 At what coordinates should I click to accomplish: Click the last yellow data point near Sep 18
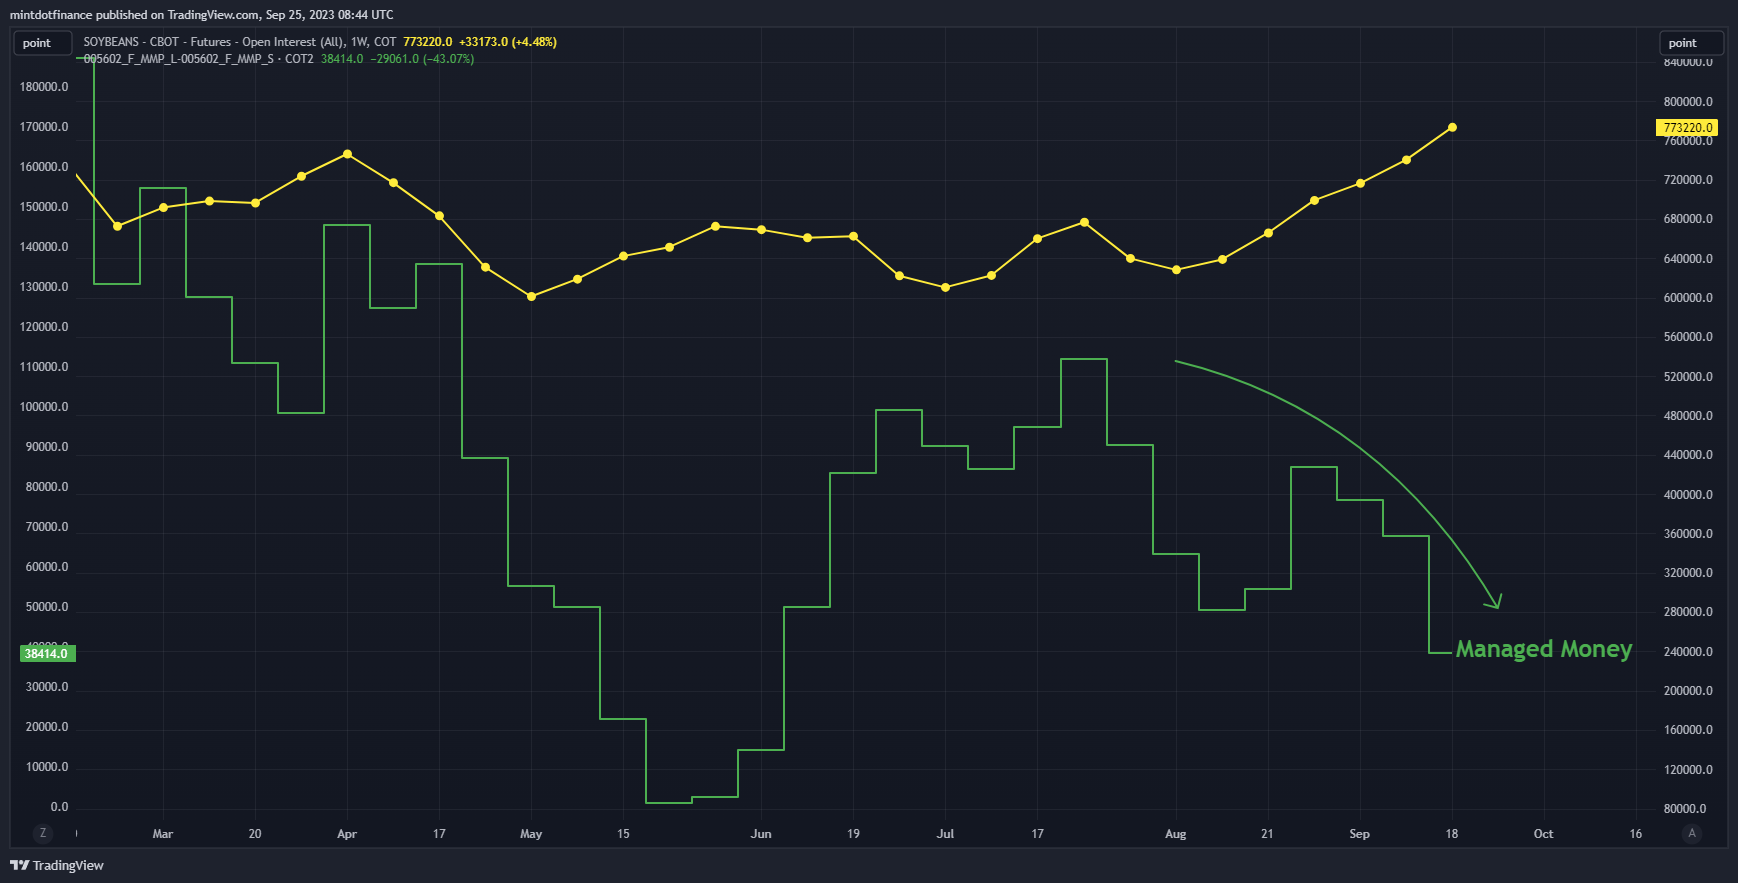coord(1452,128)
